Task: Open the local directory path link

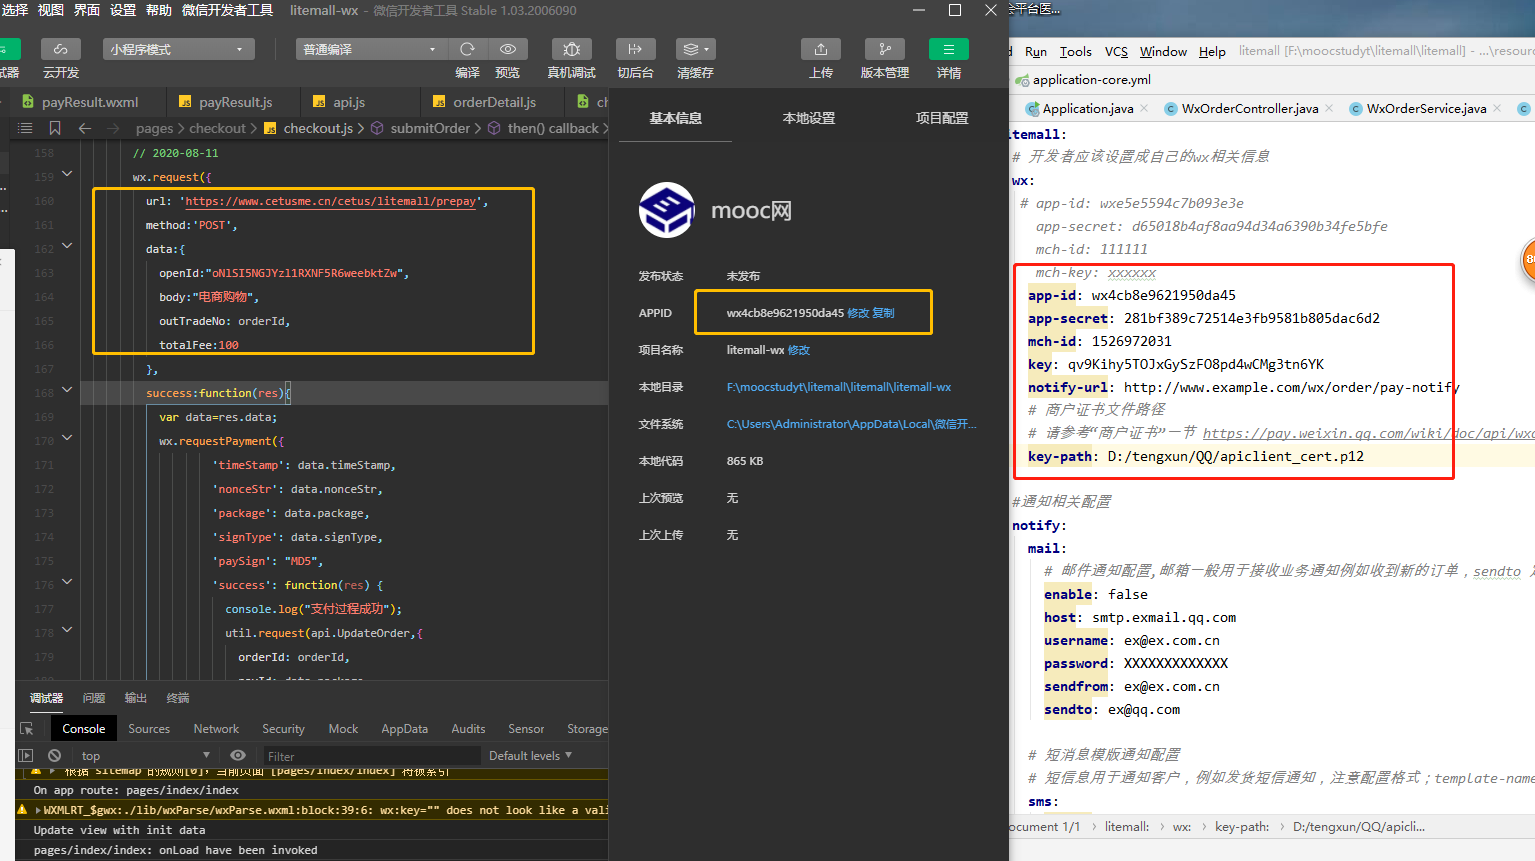Action: tap(839, 387)
